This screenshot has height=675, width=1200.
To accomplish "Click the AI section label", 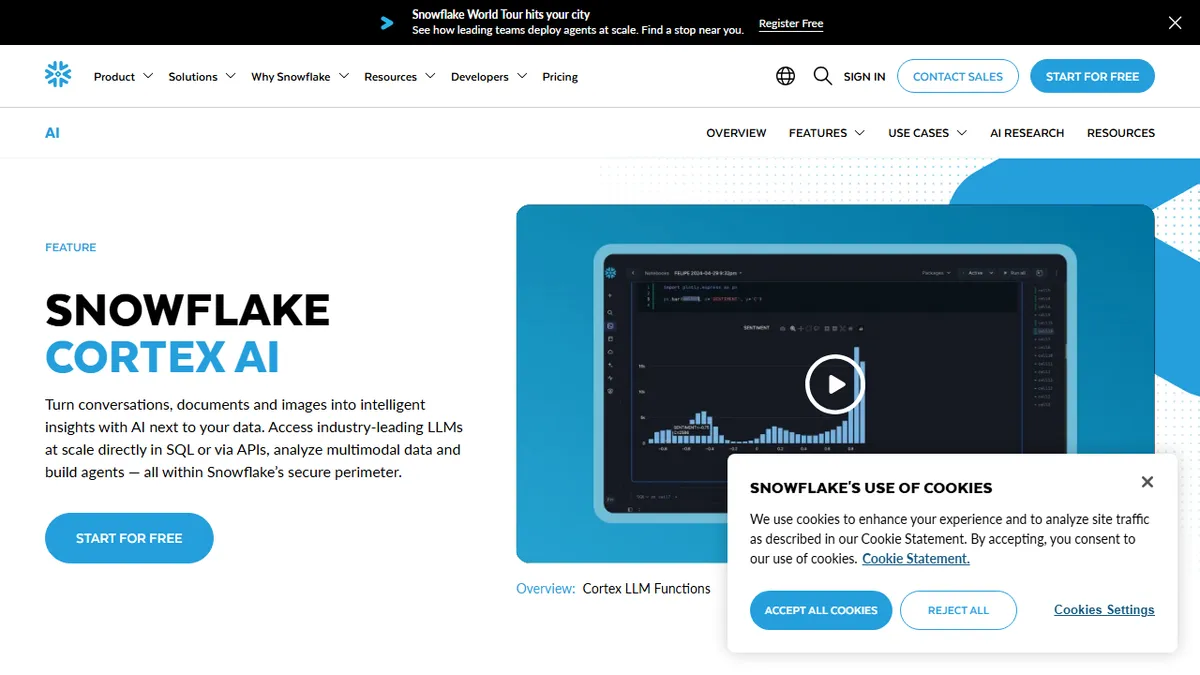I will [x=52, y=132].
